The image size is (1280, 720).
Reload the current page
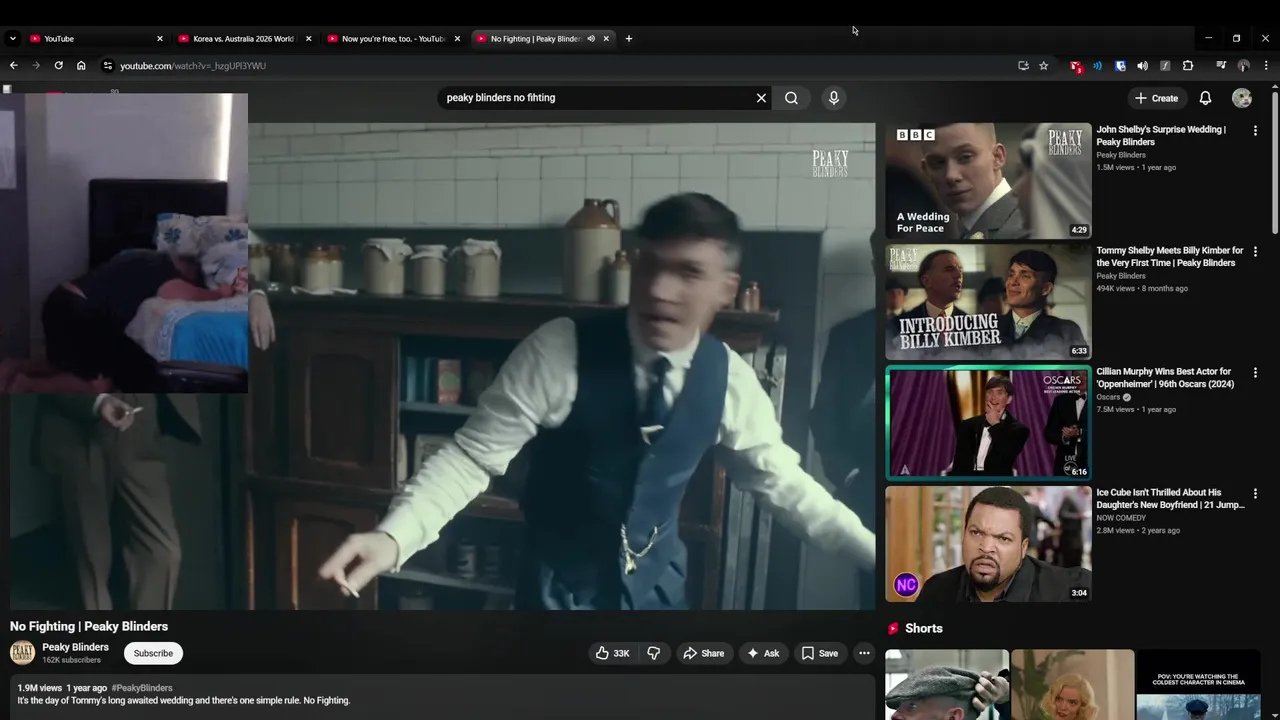58,65
